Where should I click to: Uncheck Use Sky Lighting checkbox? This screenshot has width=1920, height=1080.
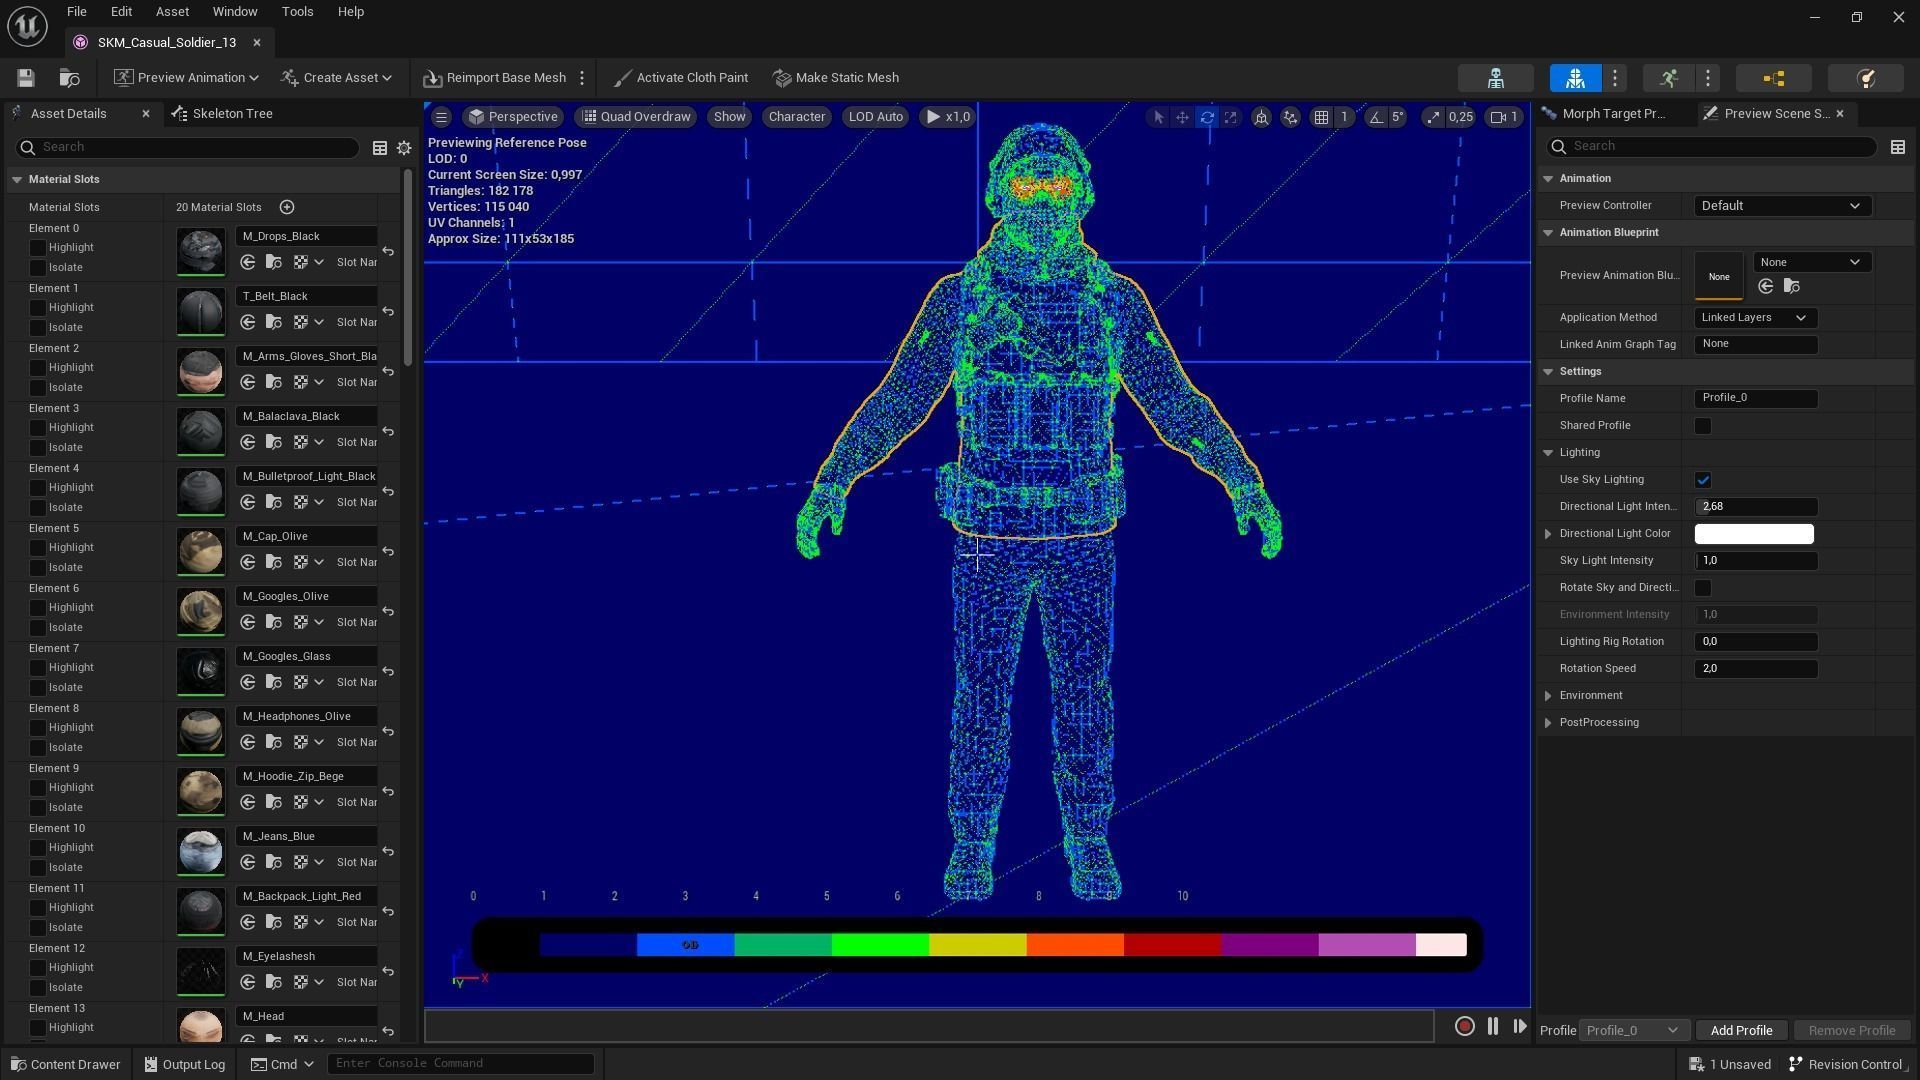point(1702,480)
